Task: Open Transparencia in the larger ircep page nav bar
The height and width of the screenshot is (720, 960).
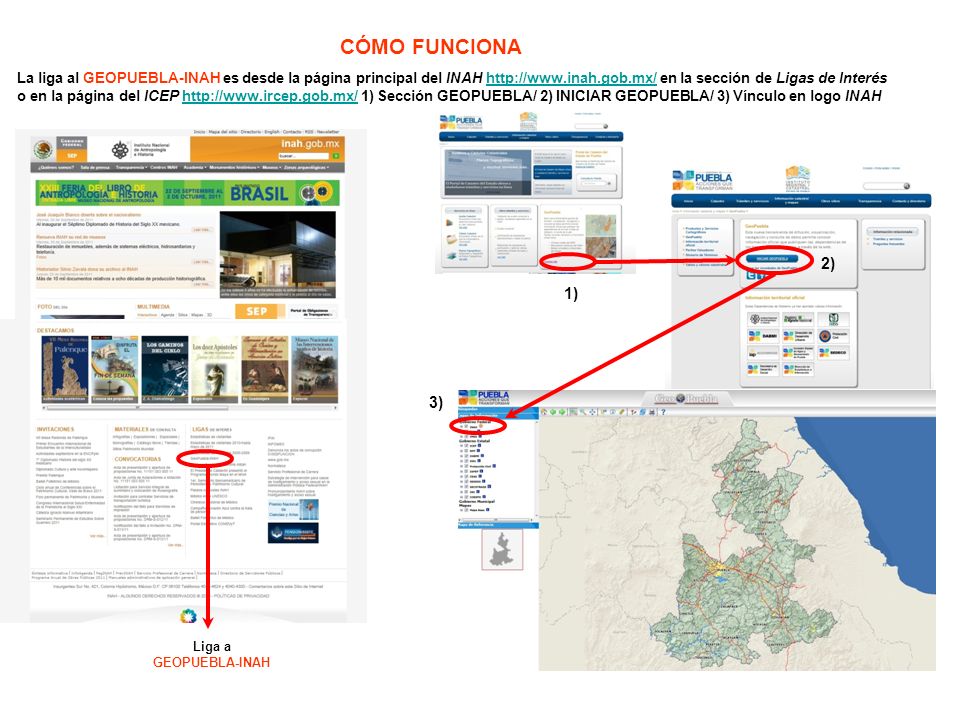Action: pos(869,201)
